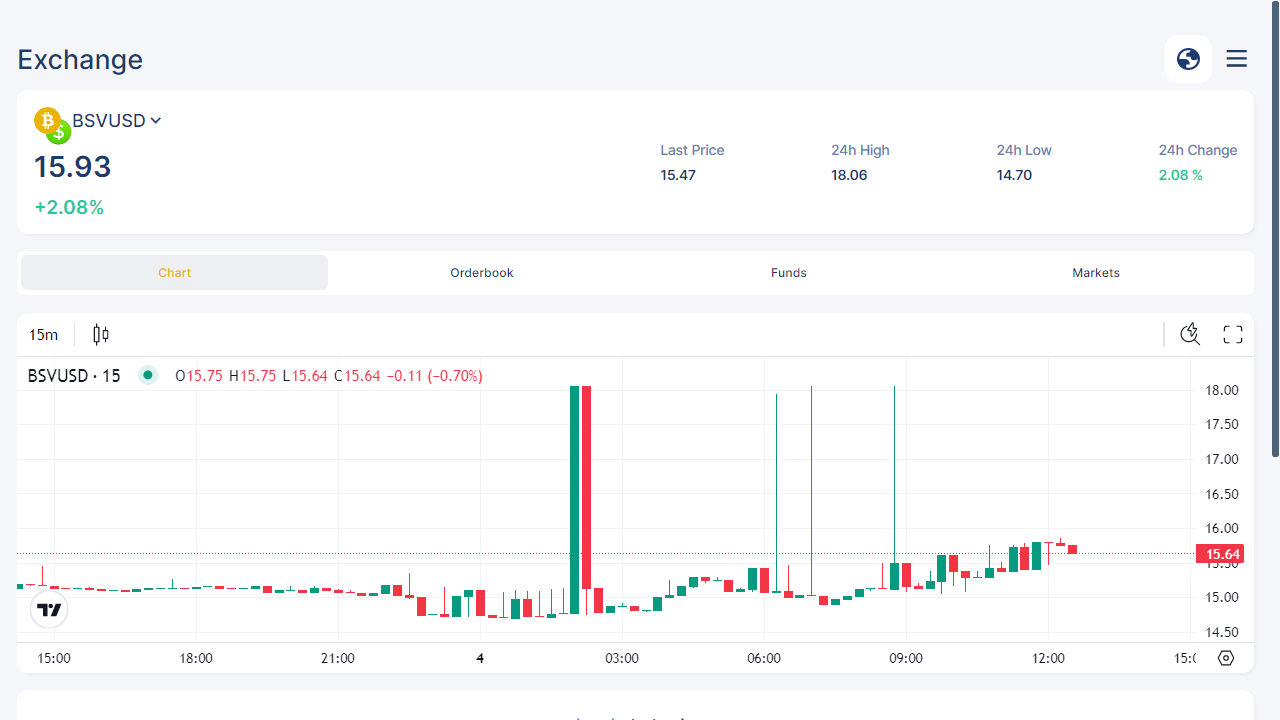The height and width of the screenshot is (720, 1280).
Task: Click the BSVUSD coin pair icon
Action: [x=52, y=125]
